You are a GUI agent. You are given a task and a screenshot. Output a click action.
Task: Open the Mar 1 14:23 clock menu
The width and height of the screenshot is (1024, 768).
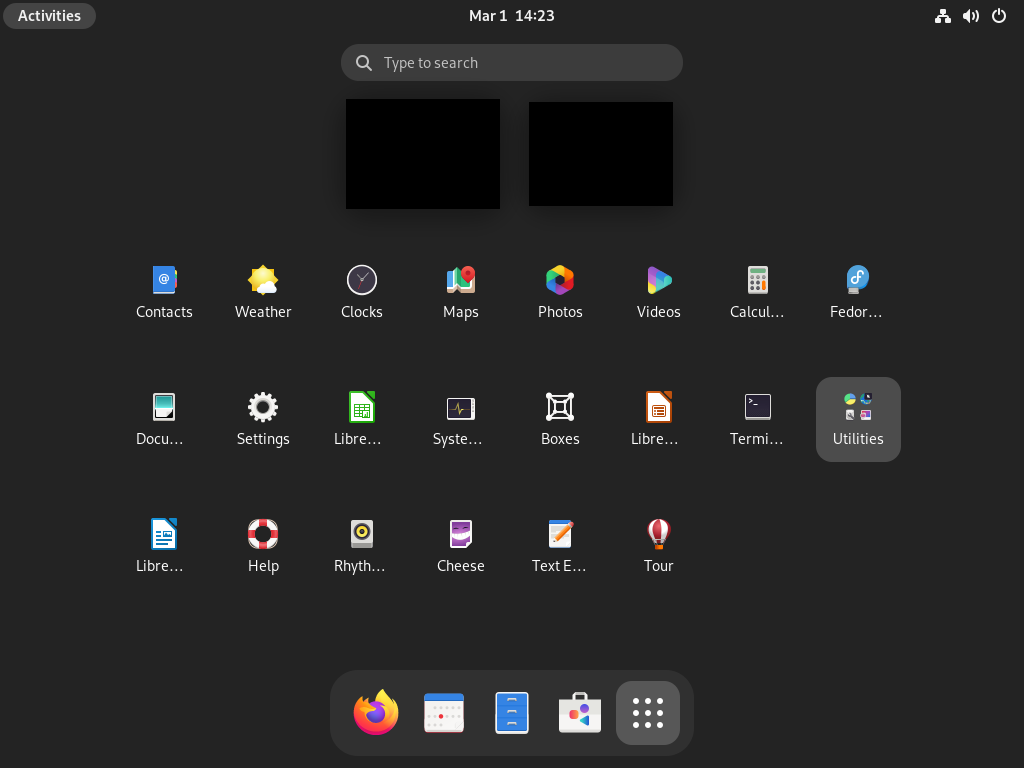[512, 16]
